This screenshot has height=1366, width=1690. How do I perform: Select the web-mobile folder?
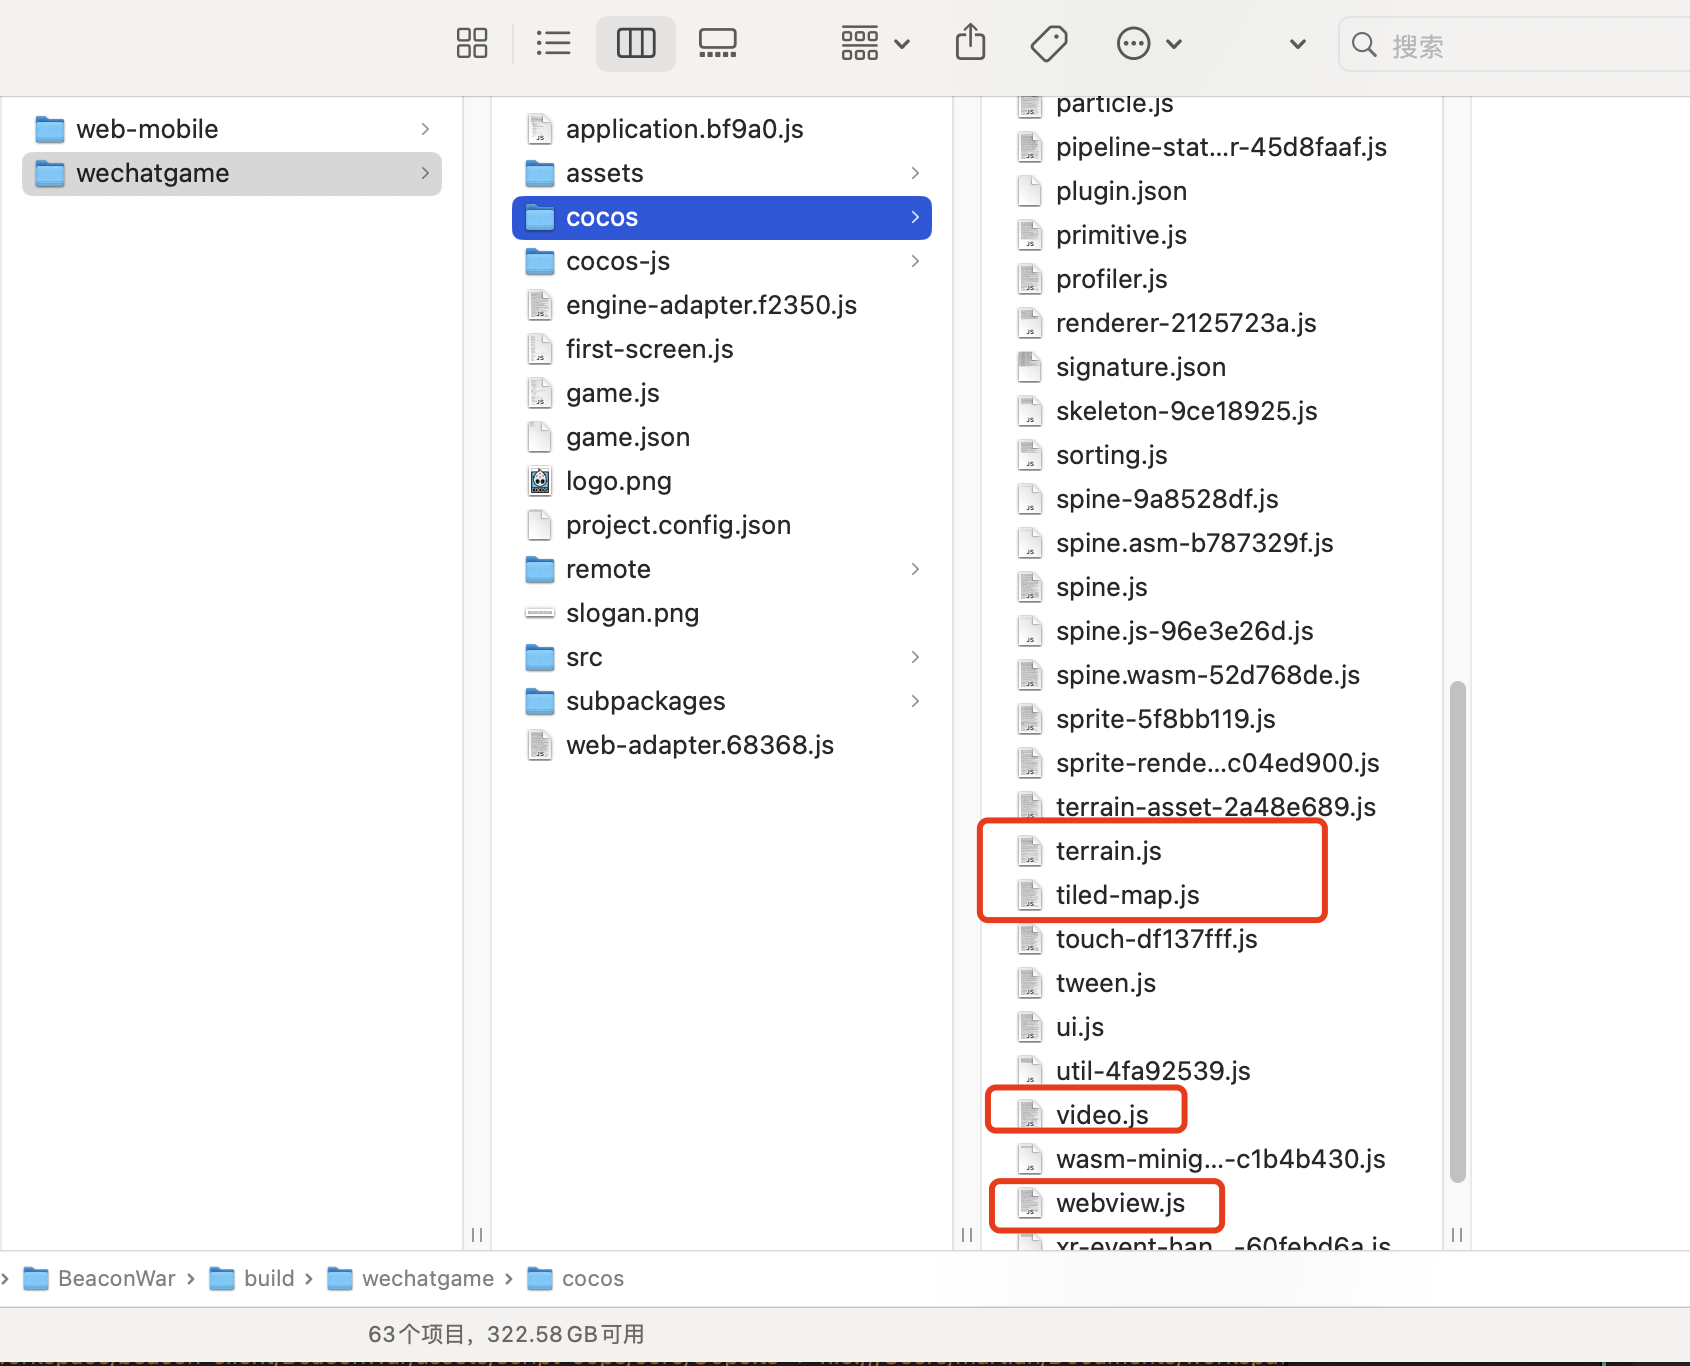click(x=231, y=129)
